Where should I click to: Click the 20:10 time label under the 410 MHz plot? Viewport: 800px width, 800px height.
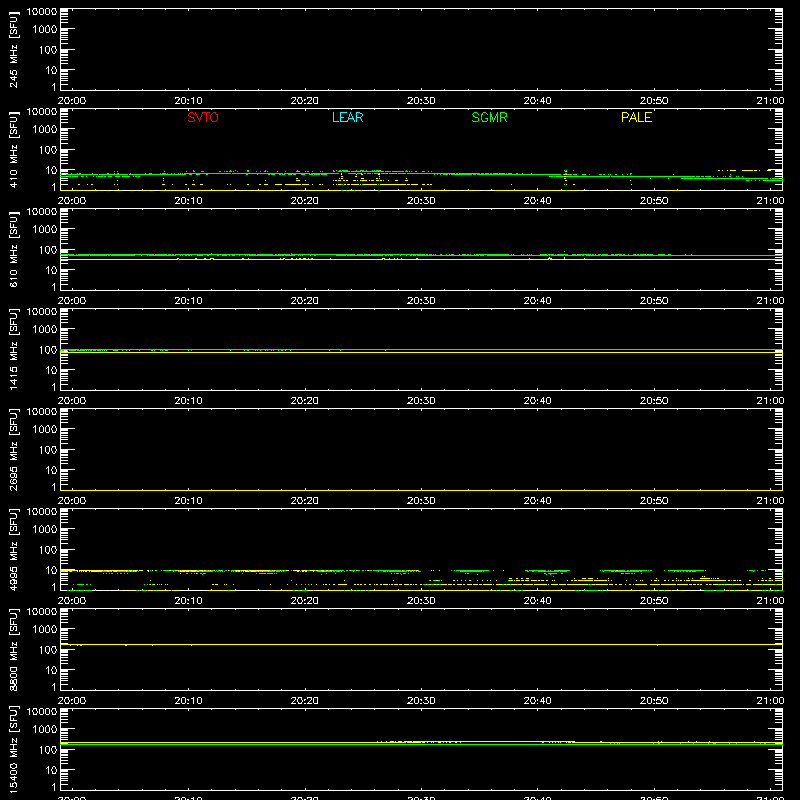point(188,201)
